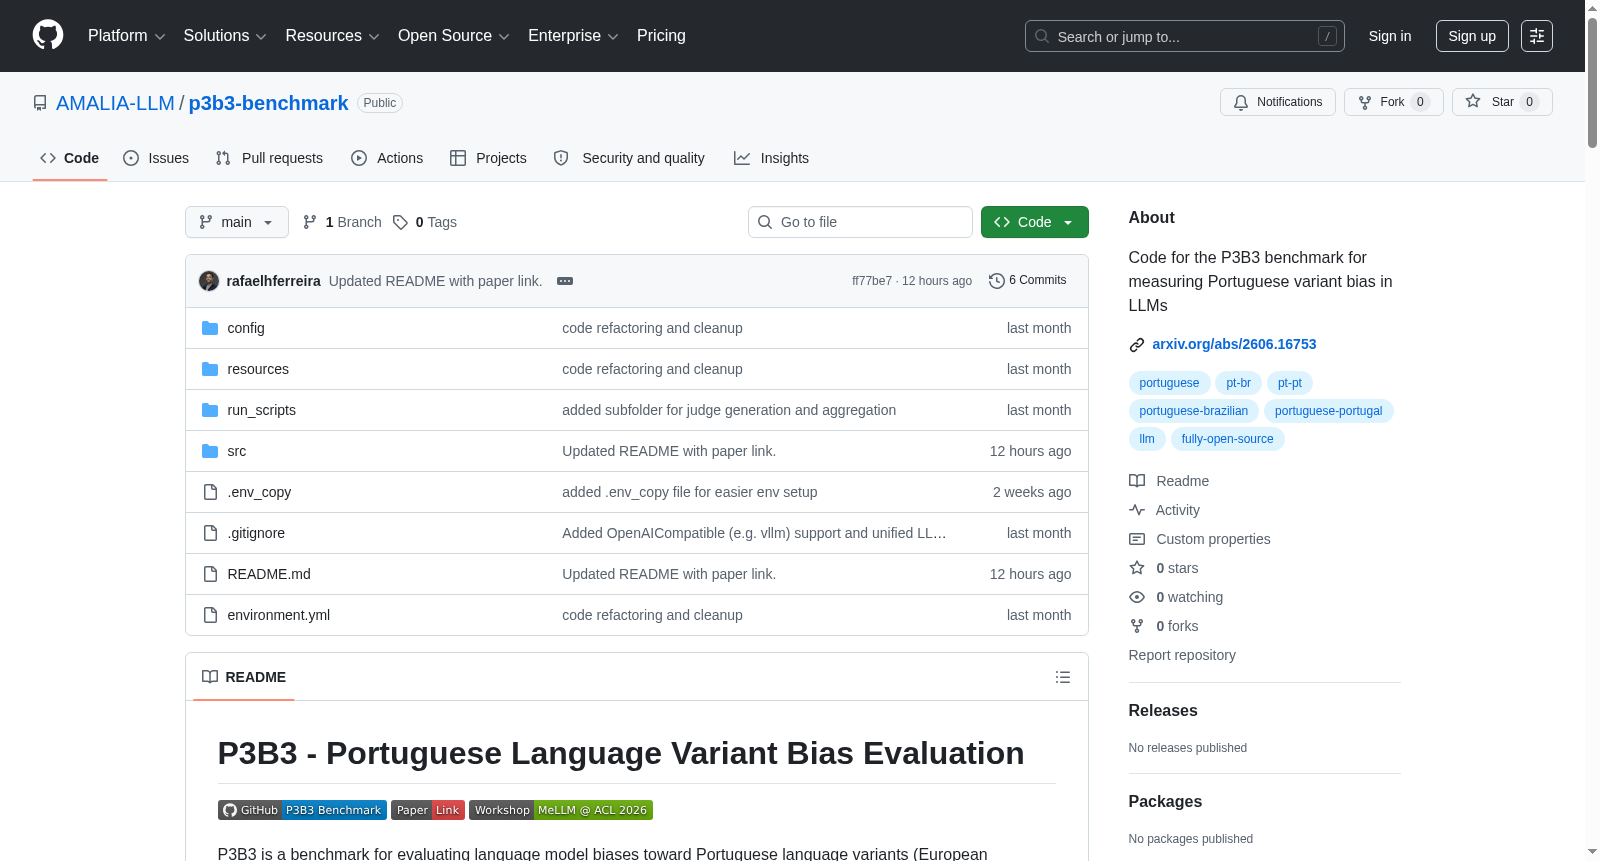Open the green Code dropdown button
The image size is (1600, 861).
point(1034,222)
